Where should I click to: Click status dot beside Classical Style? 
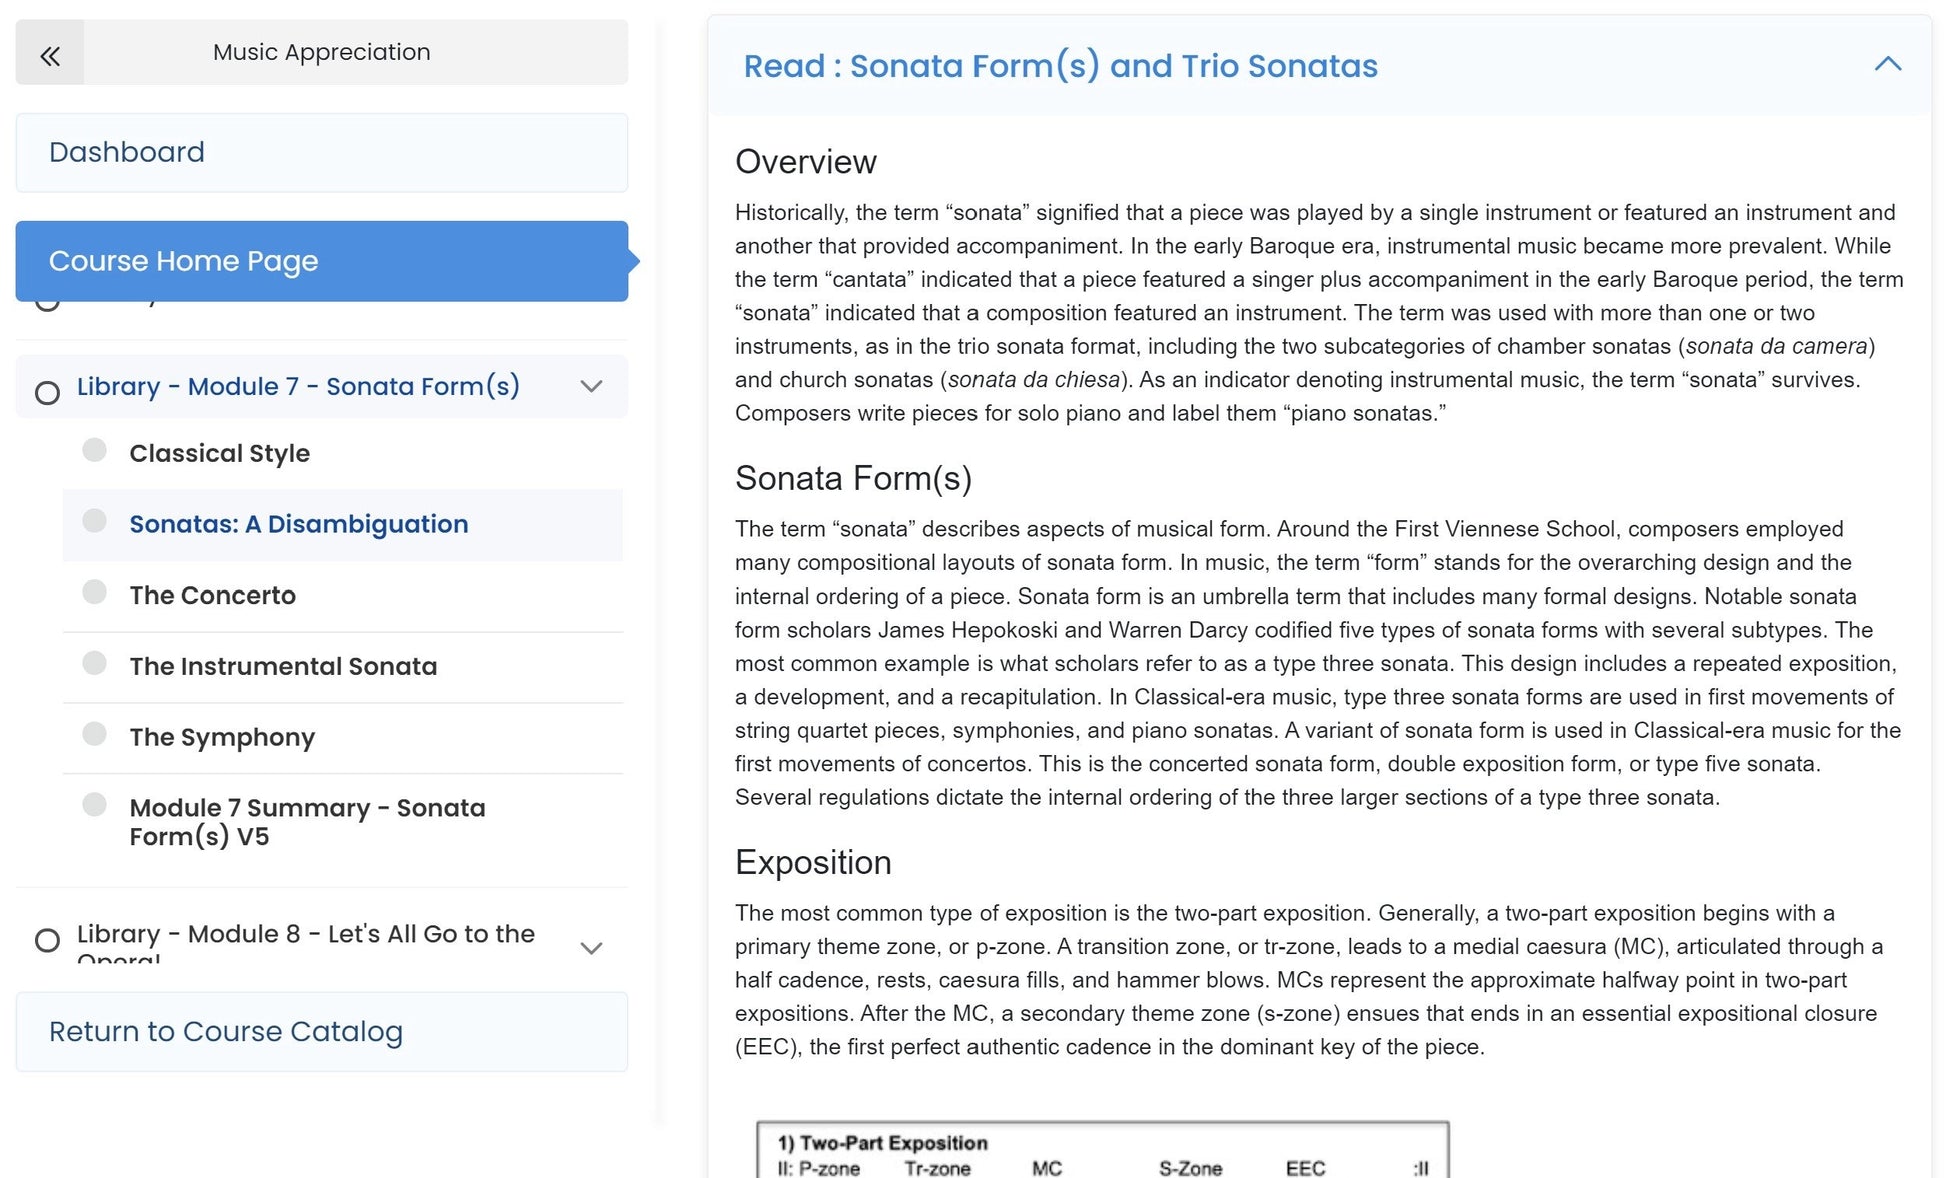[94, 450]
